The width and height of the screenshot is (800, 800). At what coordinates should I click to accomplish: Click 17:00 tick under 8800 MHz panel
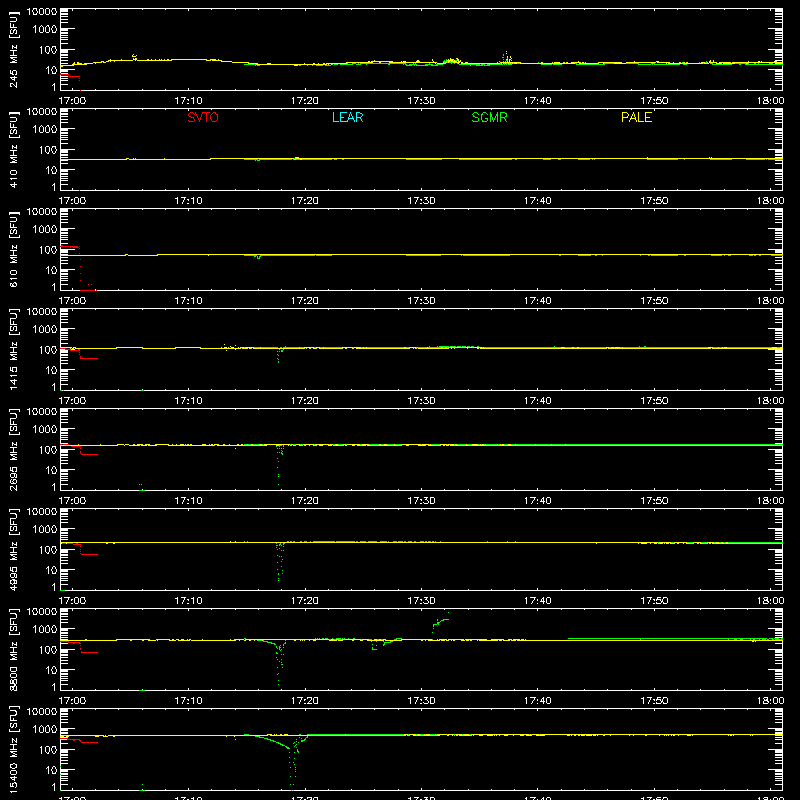tap(72, 701)
